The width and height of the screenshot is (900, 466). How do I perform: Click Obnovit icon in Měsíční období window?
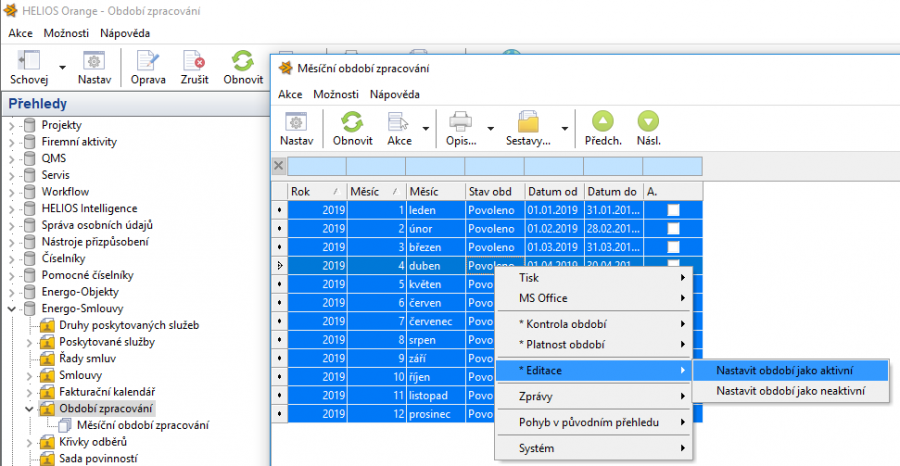352,122
